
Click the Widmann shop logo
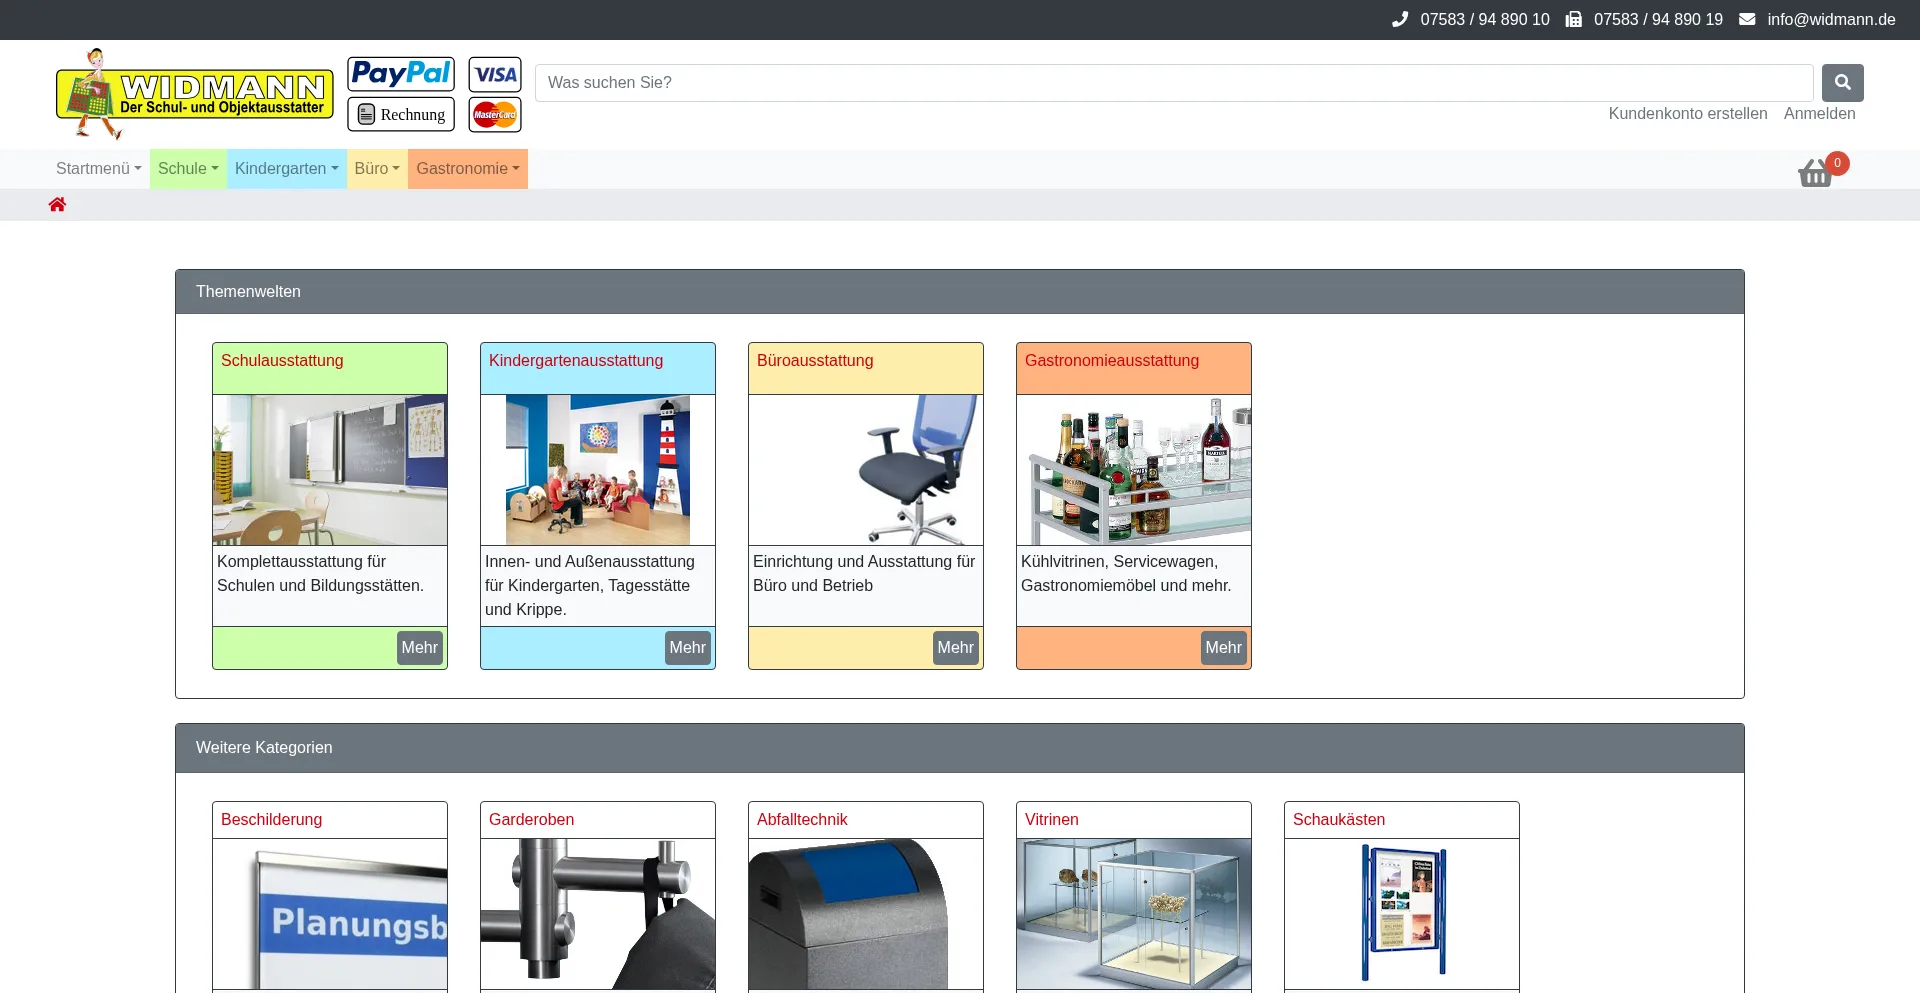click(194, 94)
